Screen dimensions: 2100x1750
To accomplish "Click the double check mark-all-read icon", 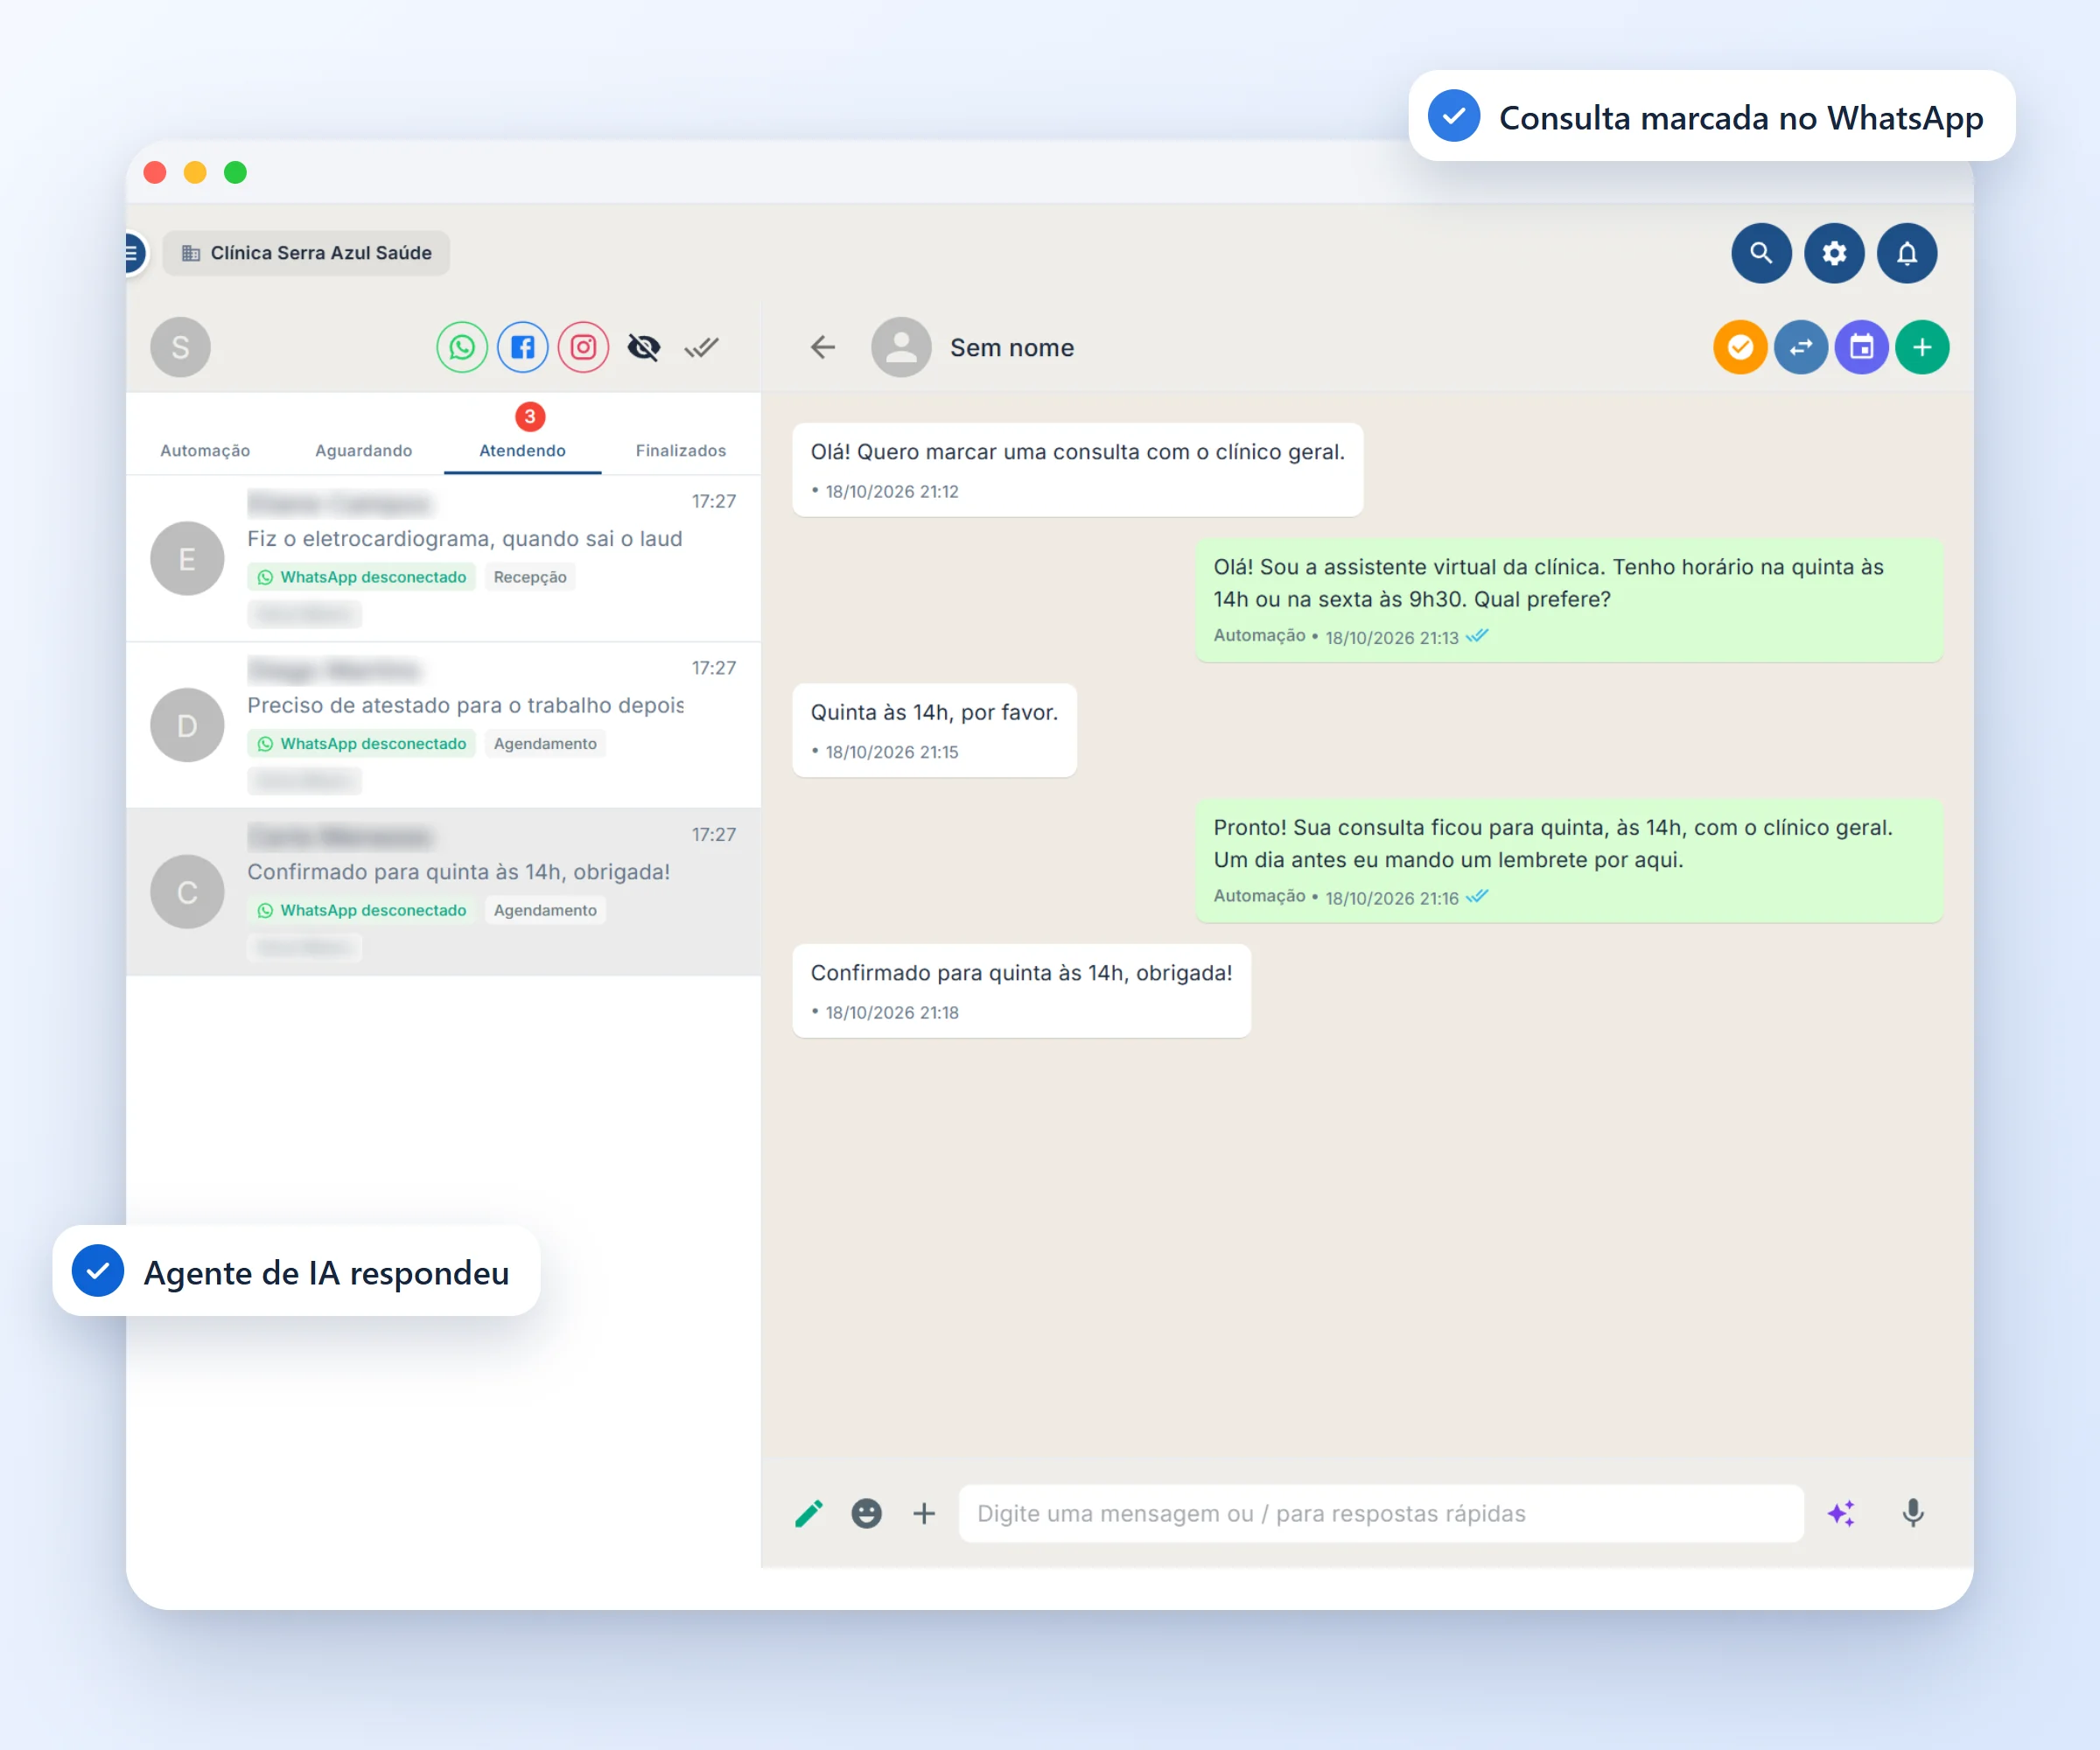I will (x=702, y=347).
